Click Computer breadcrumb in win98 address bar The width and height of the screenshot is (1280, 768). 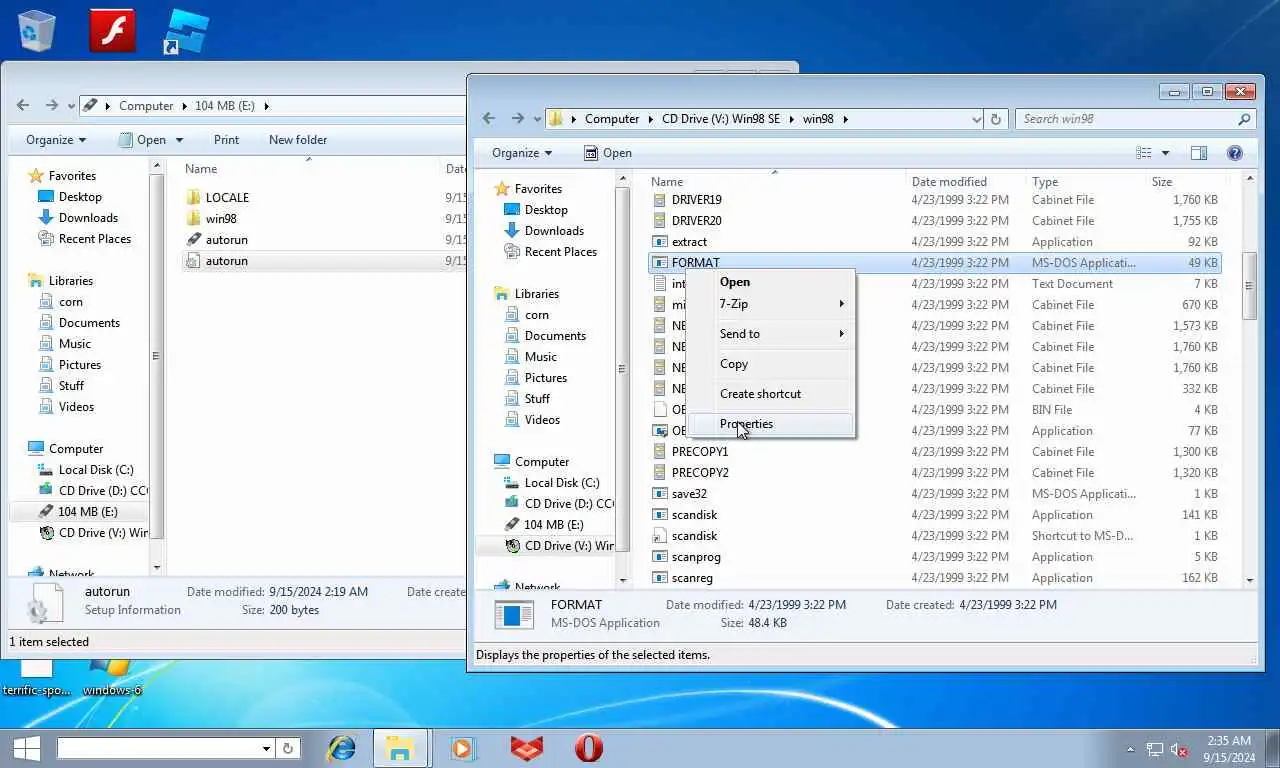coord(612,119)
